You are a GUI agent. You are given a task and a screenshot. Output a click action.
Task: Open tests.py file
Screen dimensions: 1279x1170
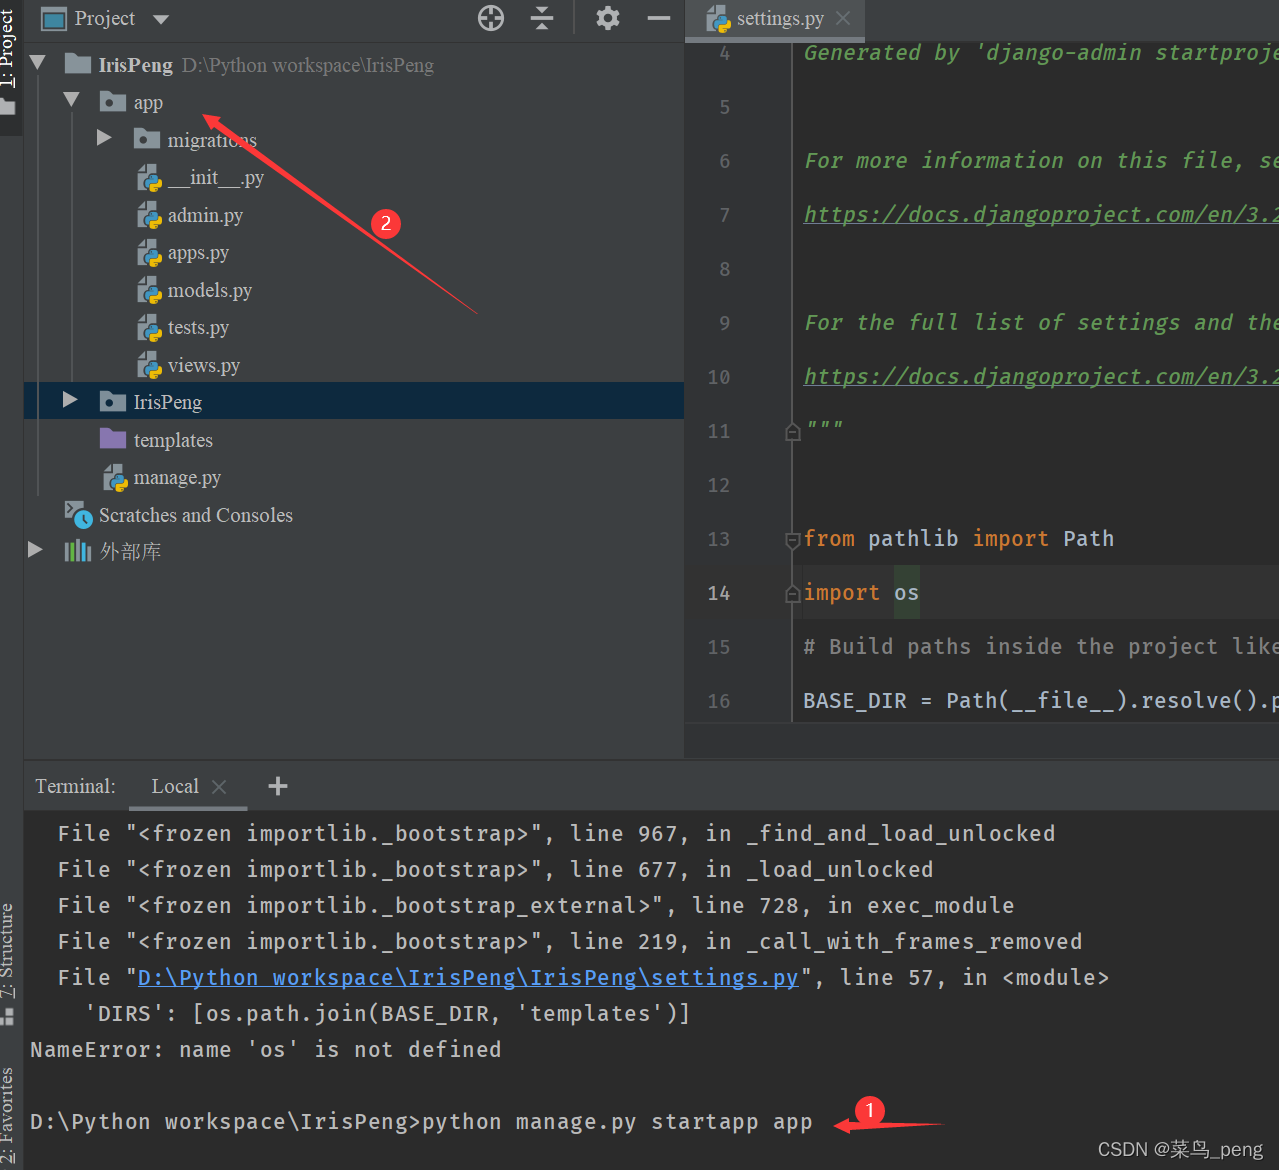[x=198, y=328]
